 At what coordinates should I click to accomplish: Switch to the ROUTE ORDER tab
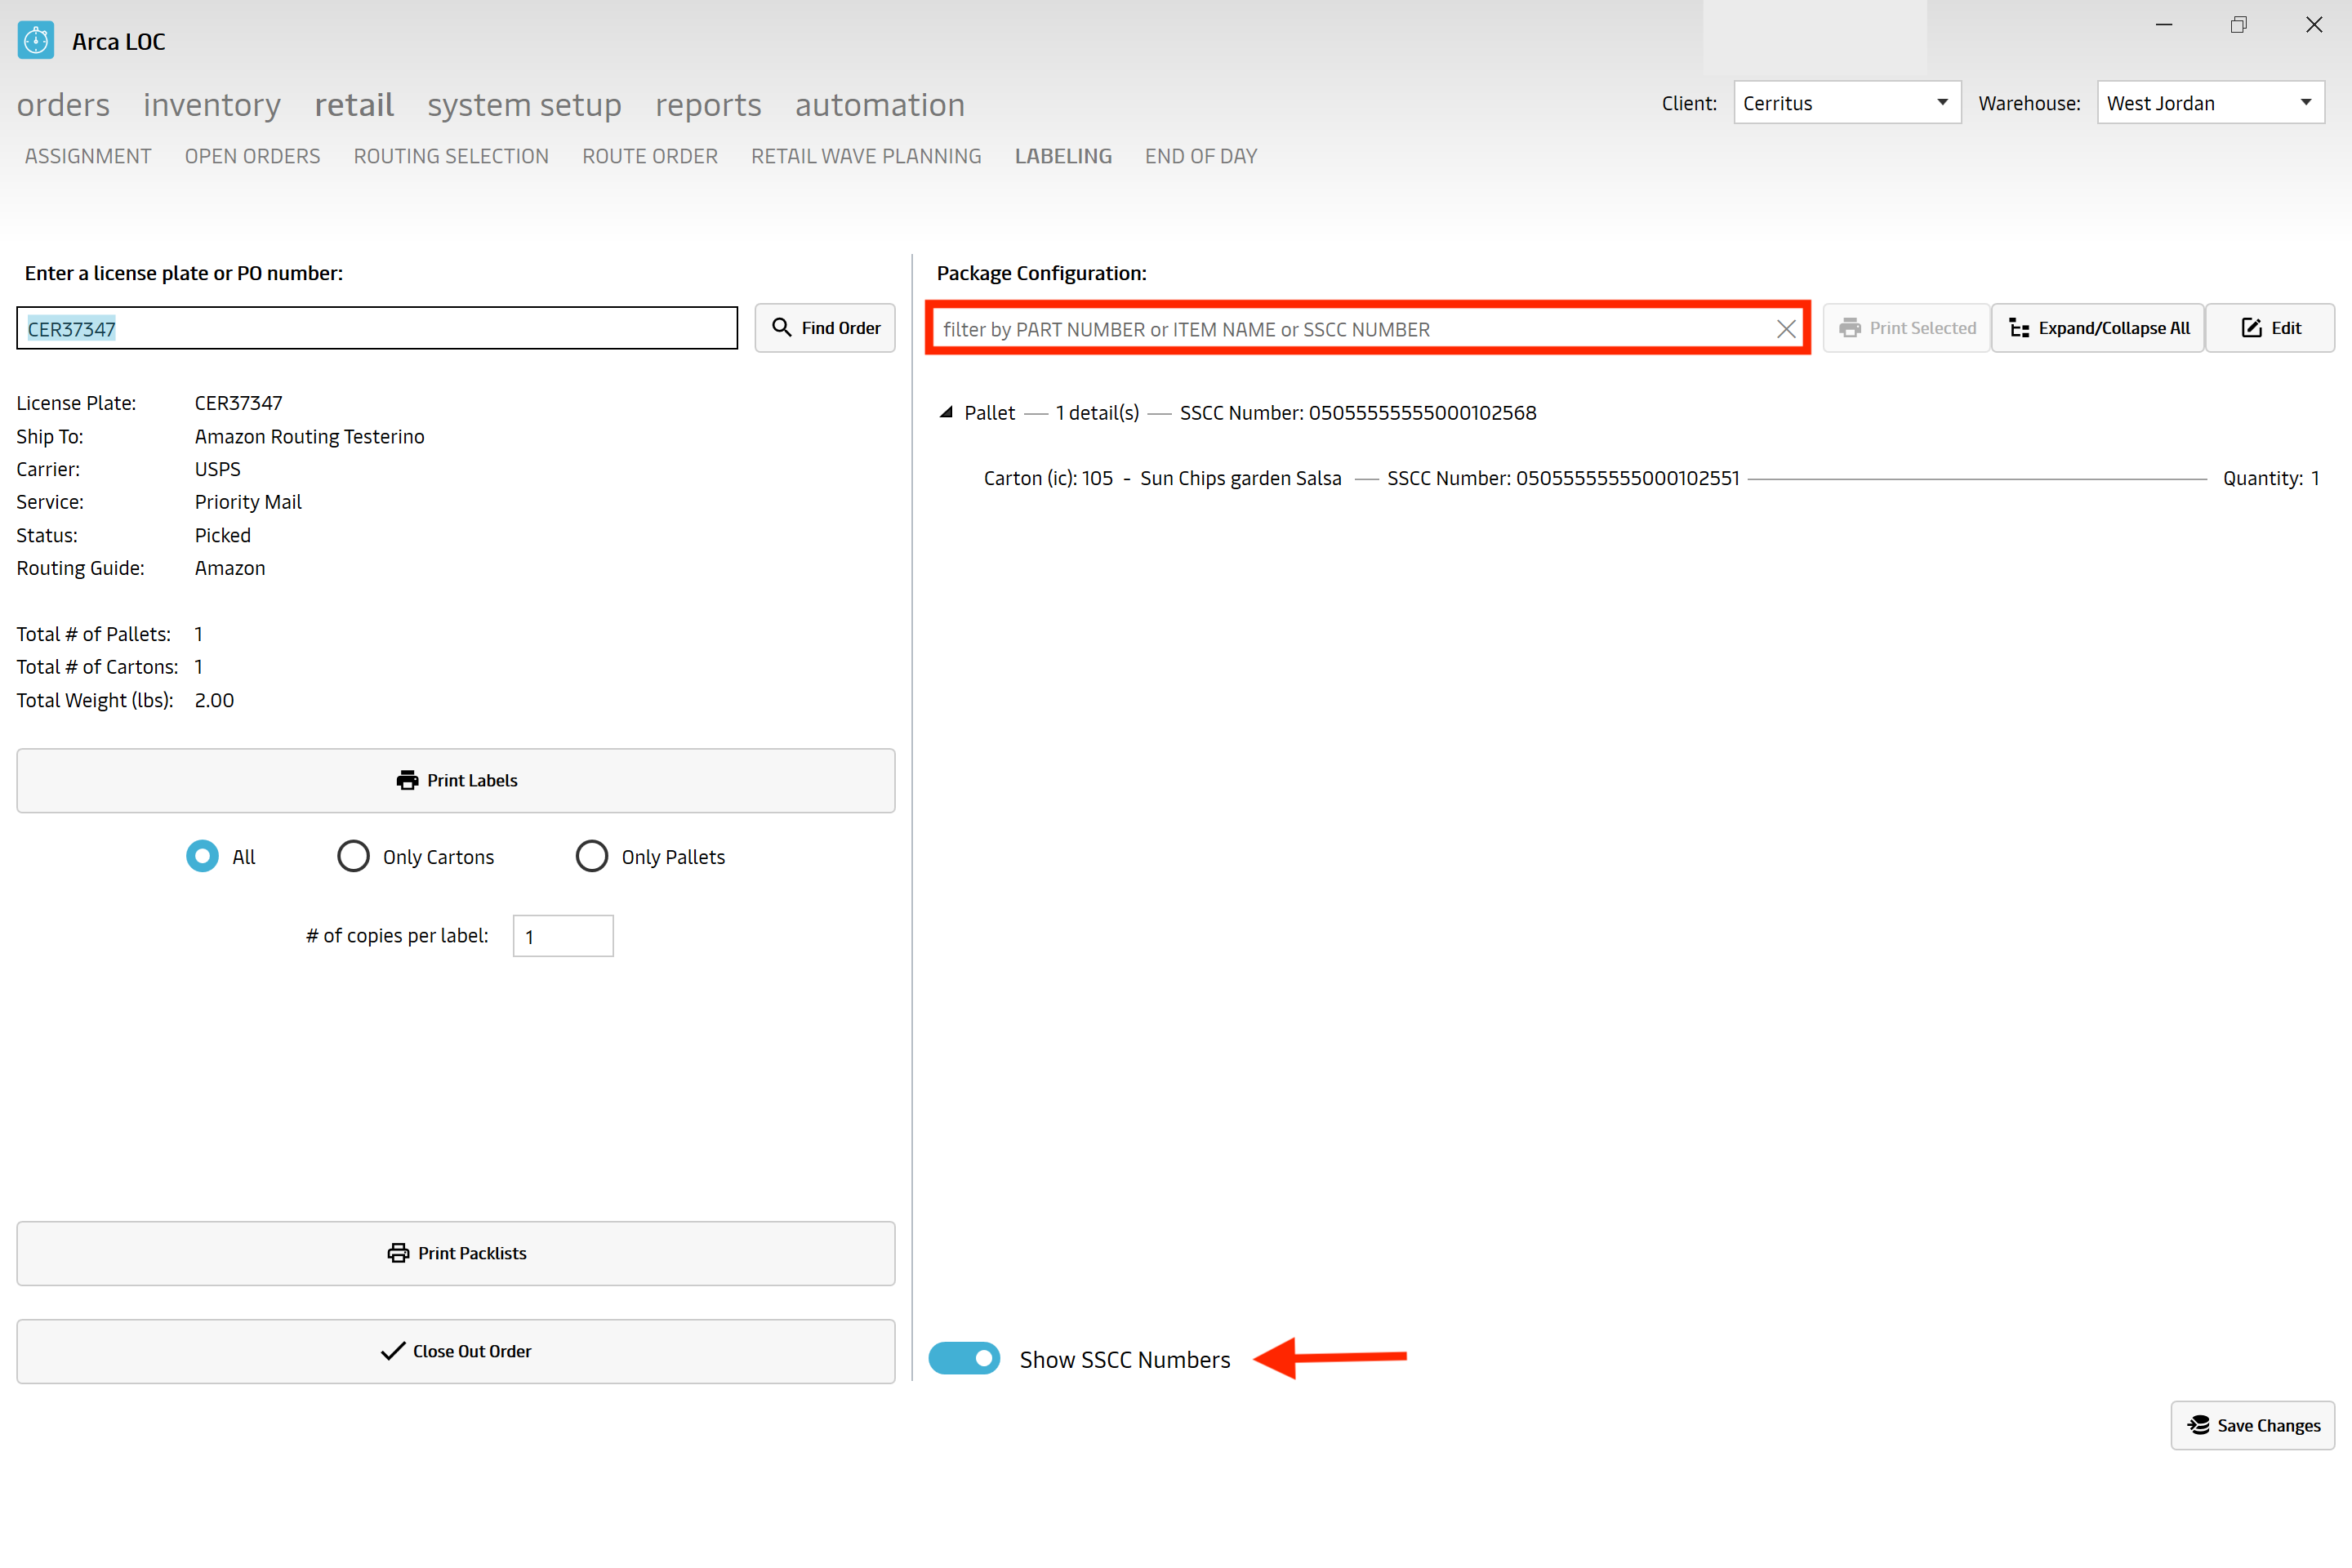coord(650,156)
